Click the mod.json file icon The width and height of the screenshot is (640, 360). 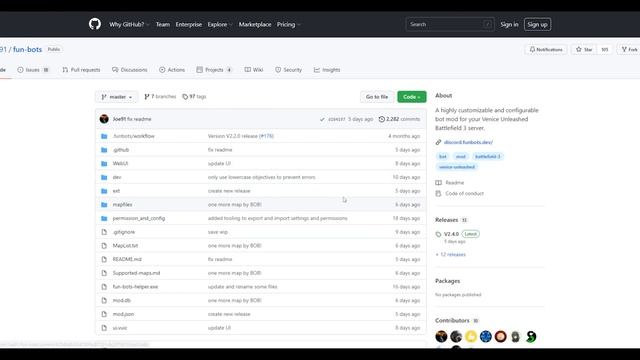(104, 314)
